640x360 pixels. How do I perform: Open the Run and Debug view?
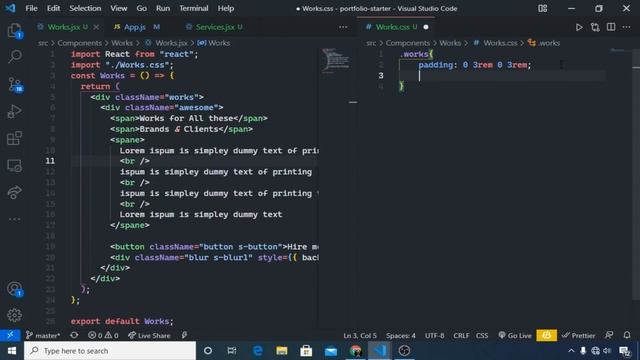(x=15, y=111)
